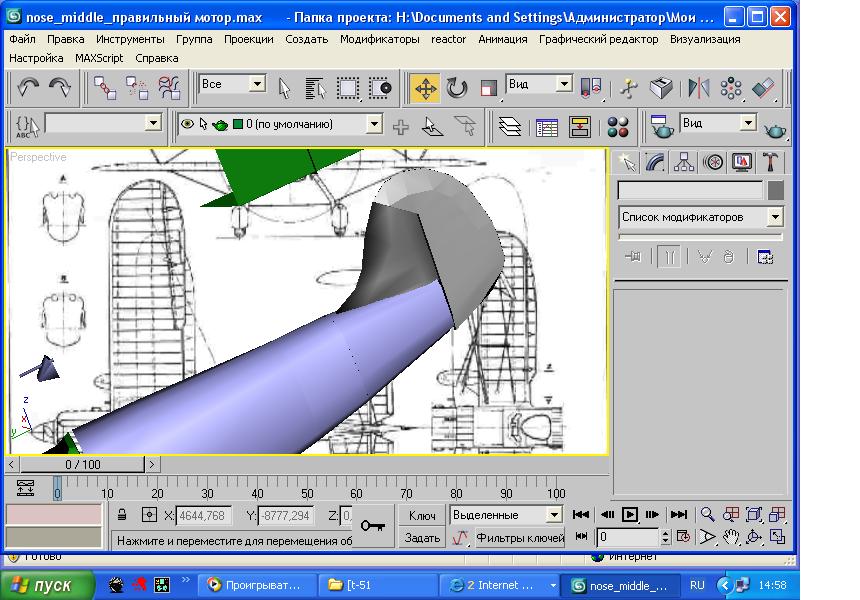The height and width of the screenshot is (600, 860).
Task: Open the Модификаторы menu
Action: click(379, 39)
